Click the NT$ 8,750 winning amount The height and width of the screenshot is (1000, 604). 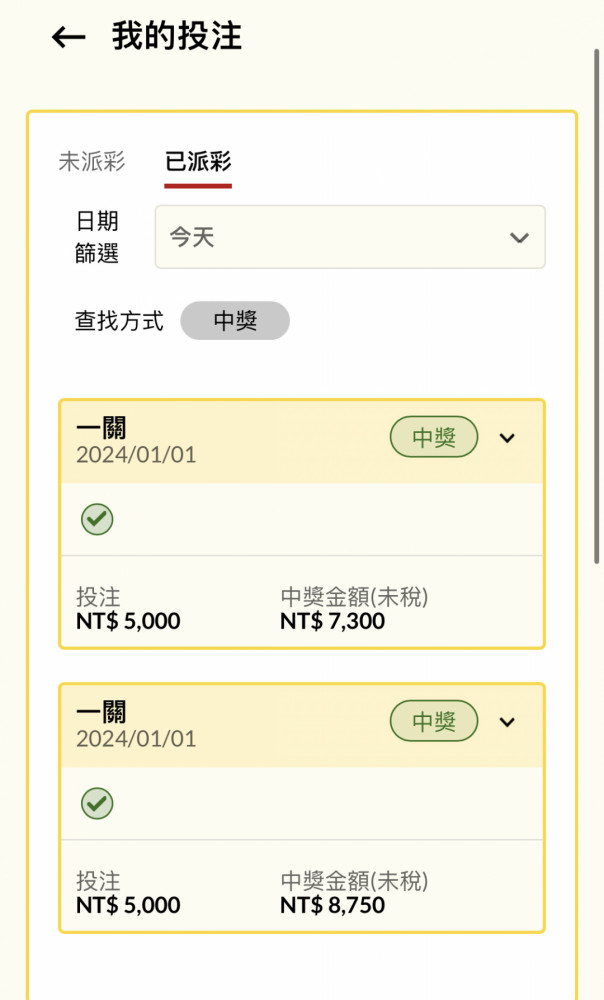[332, 904]
